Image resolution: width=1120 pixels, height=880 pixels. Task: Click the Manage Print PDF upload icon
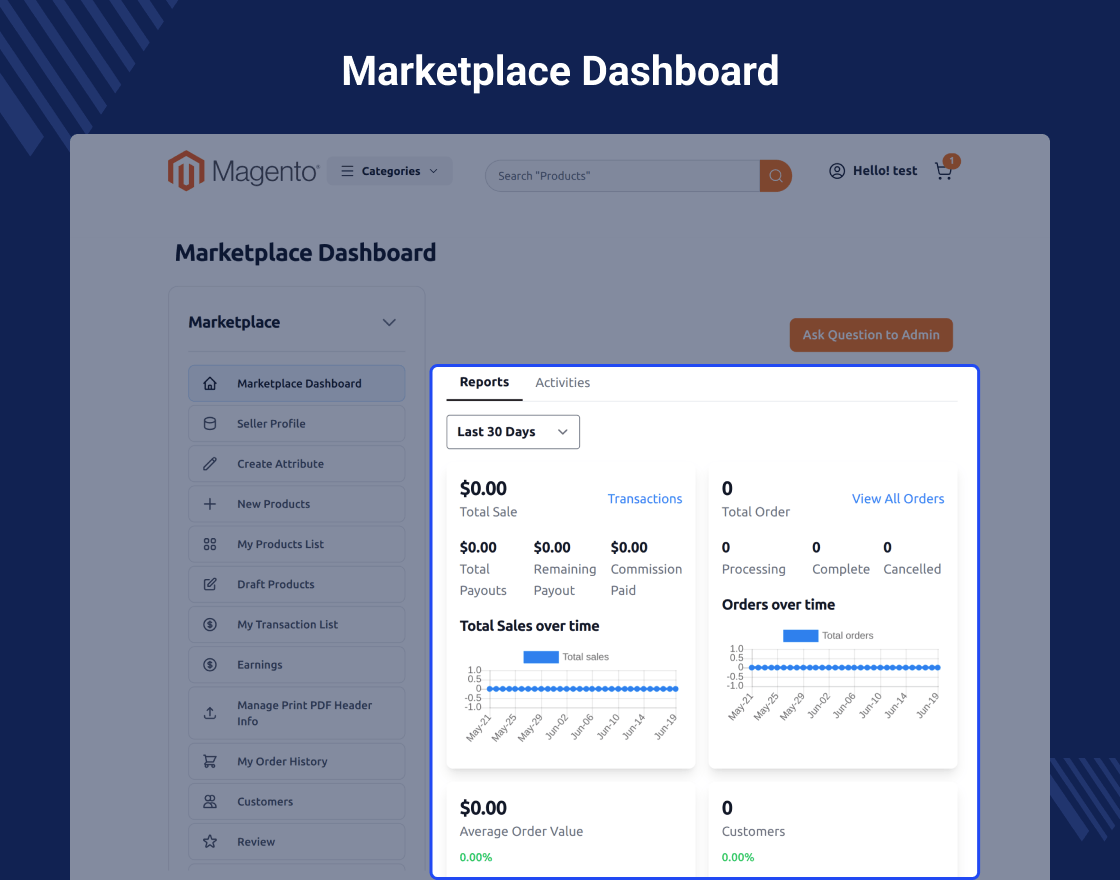pyautogui.click(x=210, y=713)
